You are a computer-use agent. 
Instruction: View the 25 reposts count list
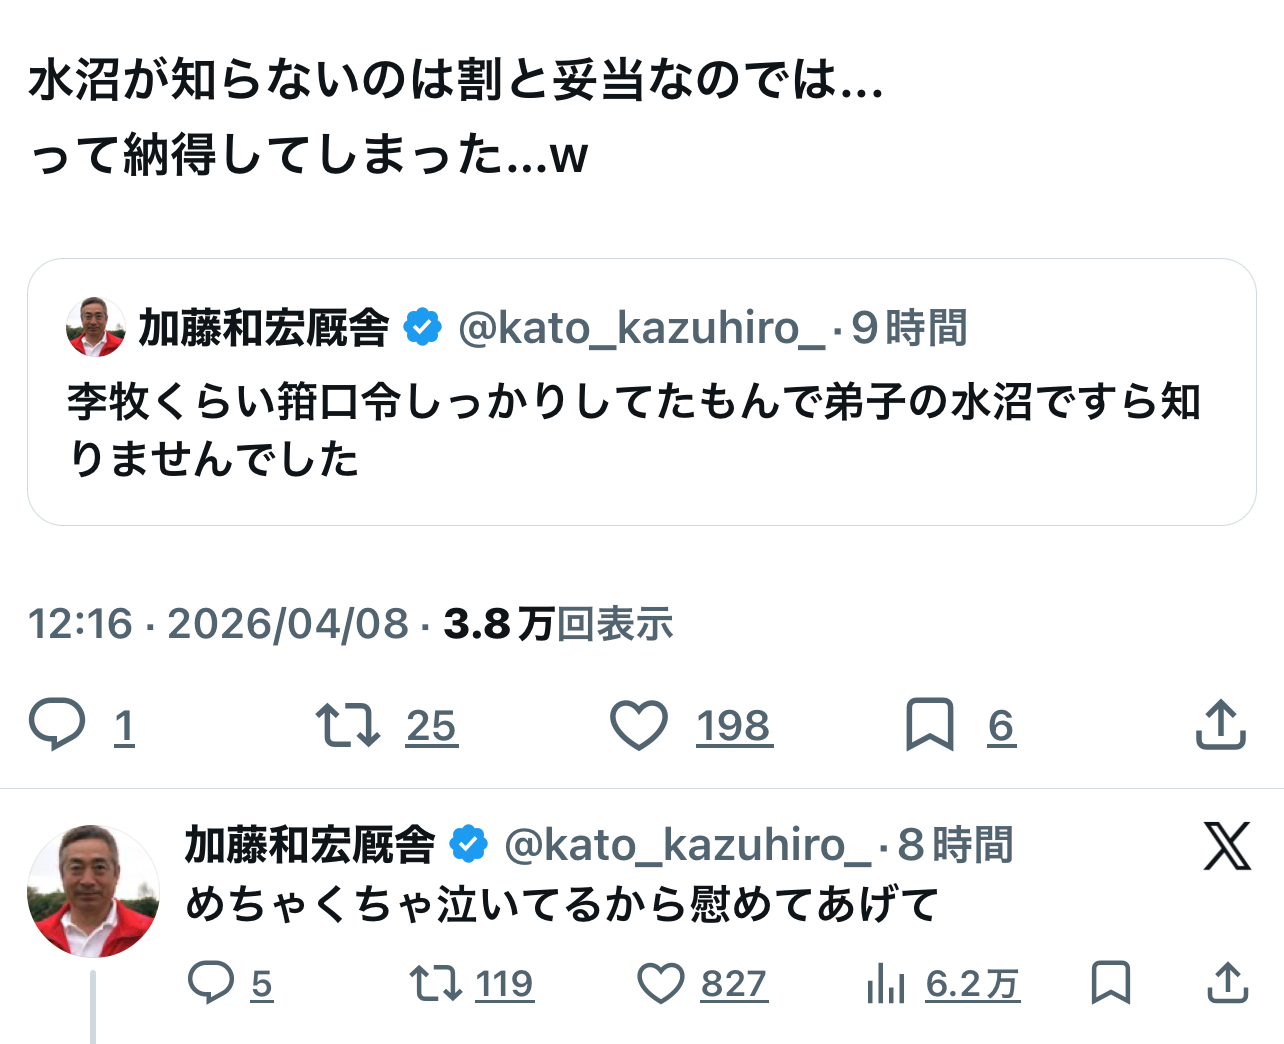click(x=431, y=726)
